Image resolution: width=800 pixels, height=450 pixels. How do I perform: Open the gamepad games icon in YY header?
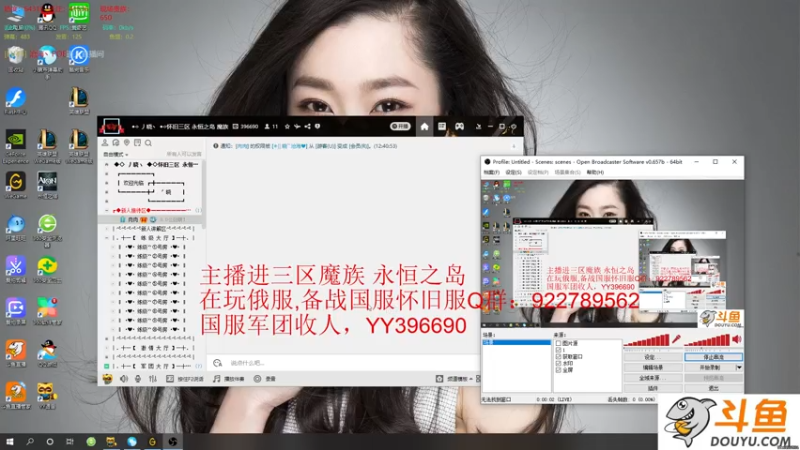tap(459, 127)
